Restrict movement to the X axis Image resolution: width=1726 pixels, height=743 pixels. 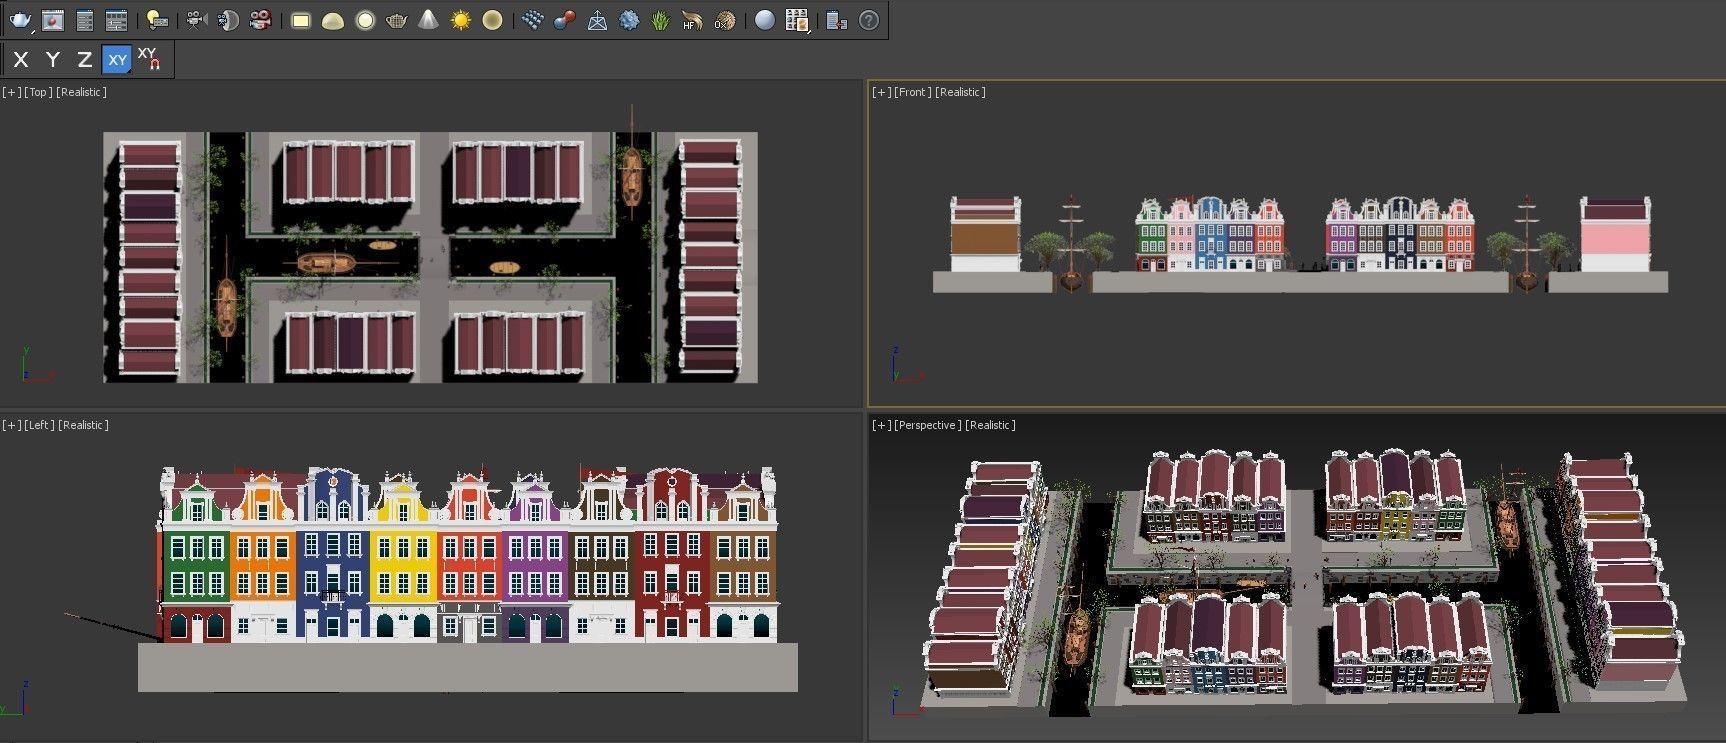pyautogui.click(x=20, y=60)
